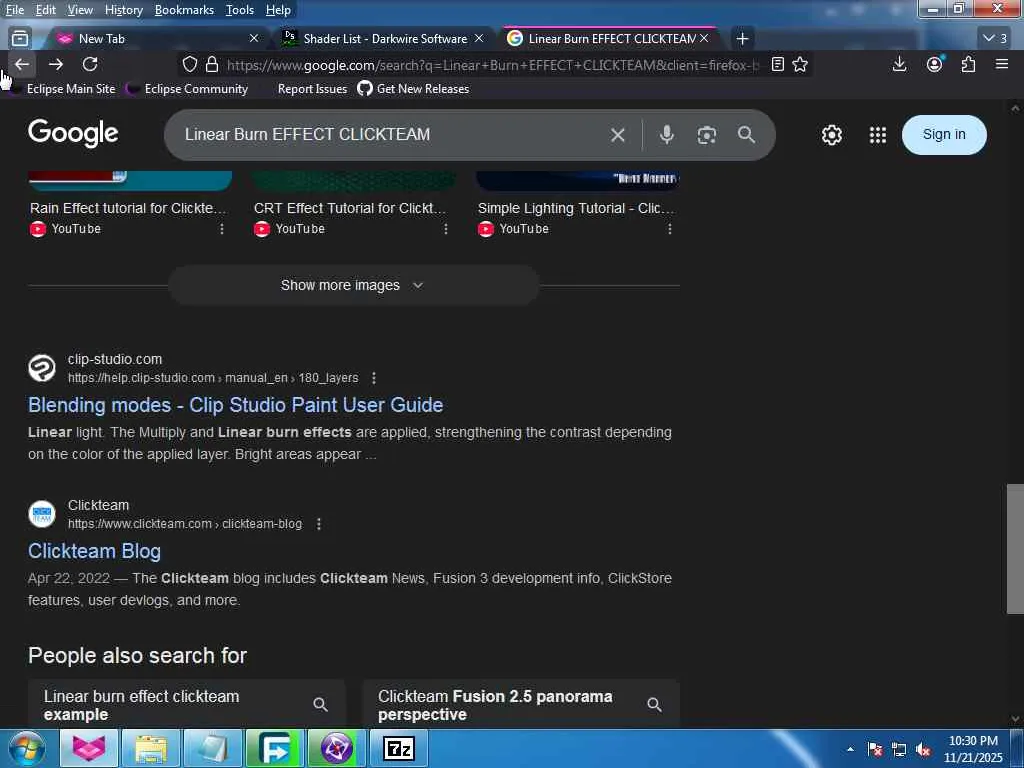The height and width of the screenshot is (768, 1024).
Task: Open options for Simple Lighting Tutorial video
Action: point(669,229)
